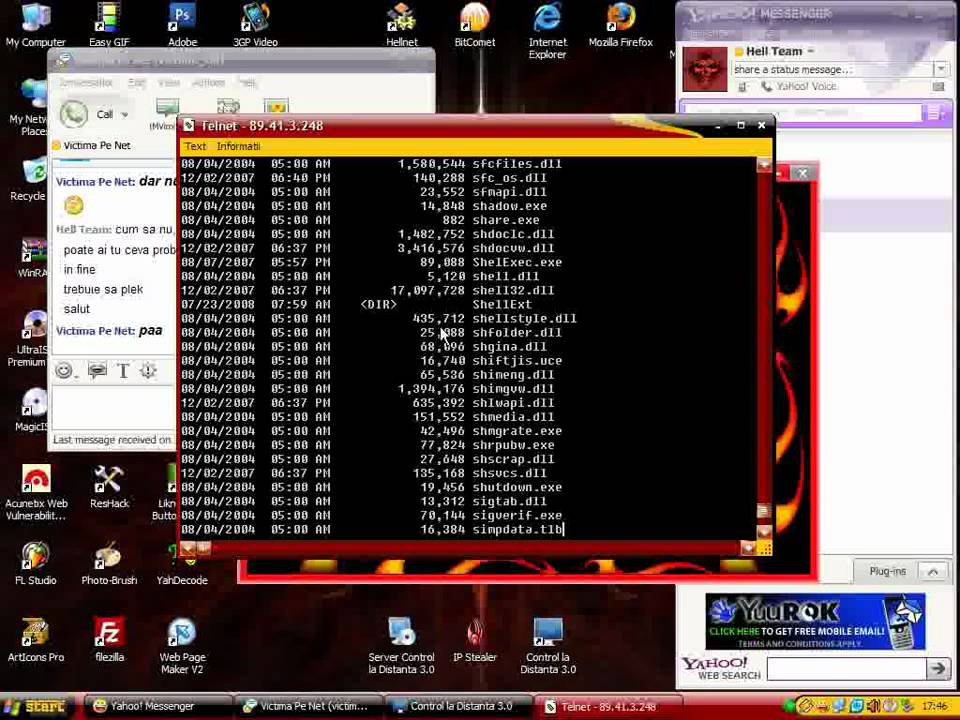Open the Informatii menu in Telnet window
Screen dimensions: 960x720
coord(238,146)
